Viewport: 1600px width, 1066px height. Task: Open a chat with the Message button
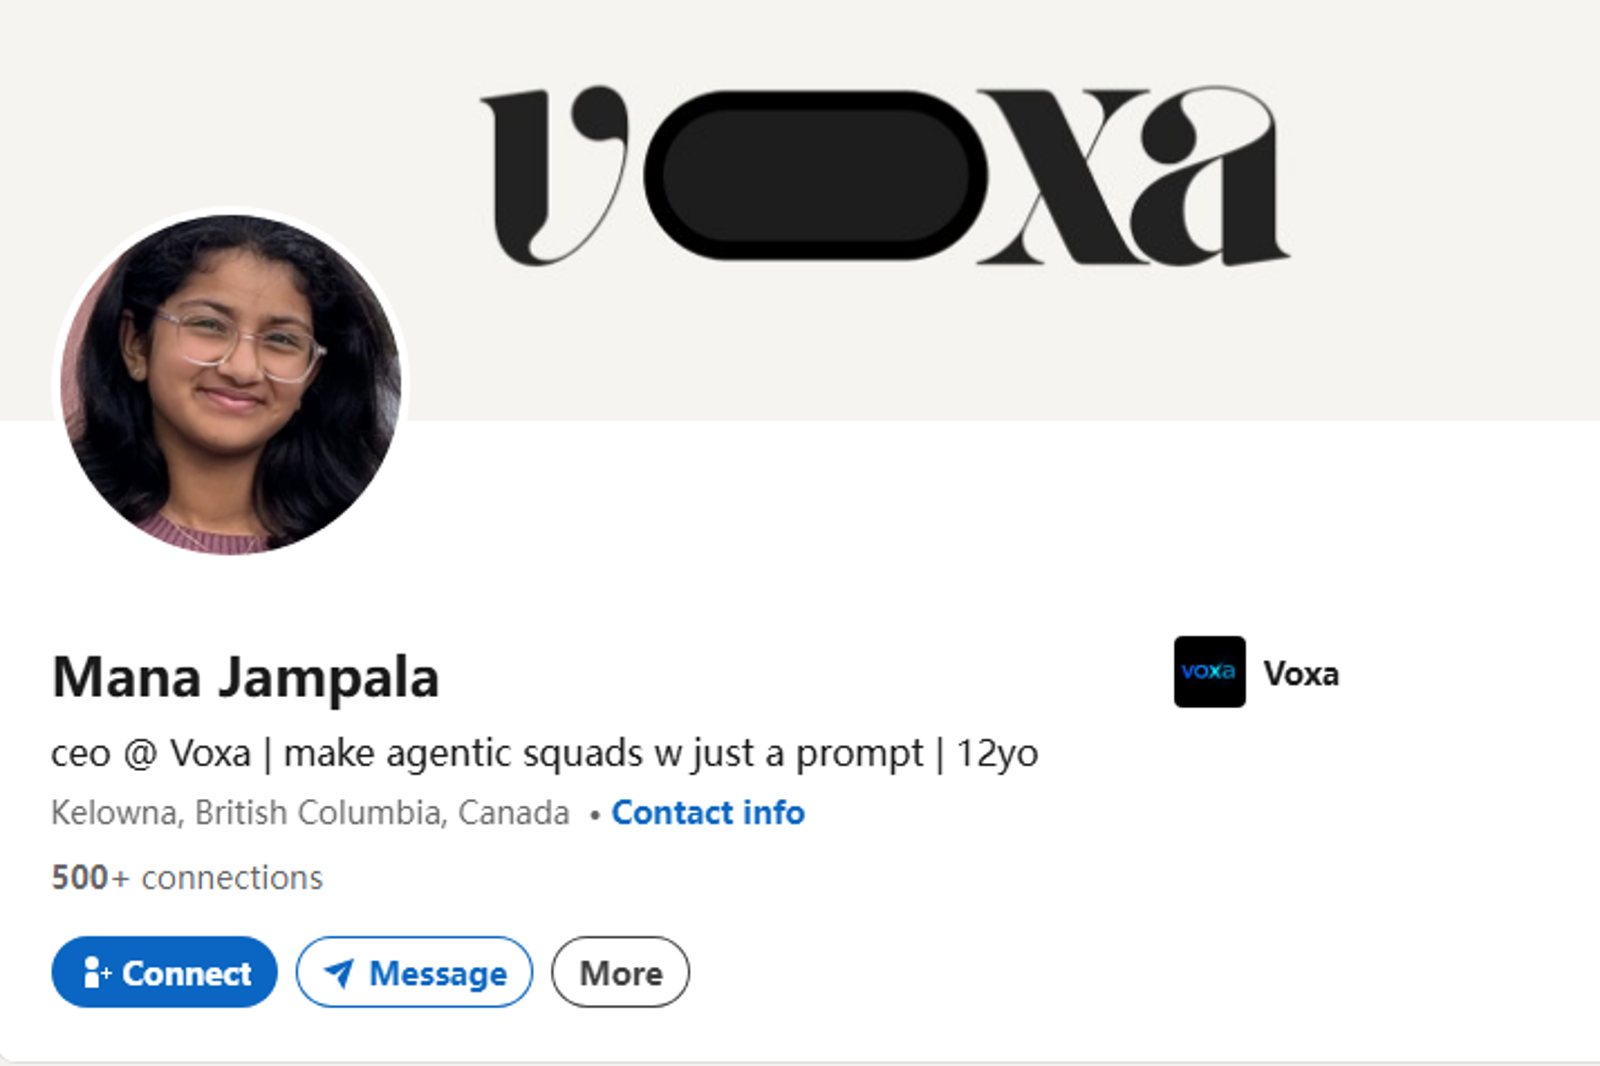414,972
